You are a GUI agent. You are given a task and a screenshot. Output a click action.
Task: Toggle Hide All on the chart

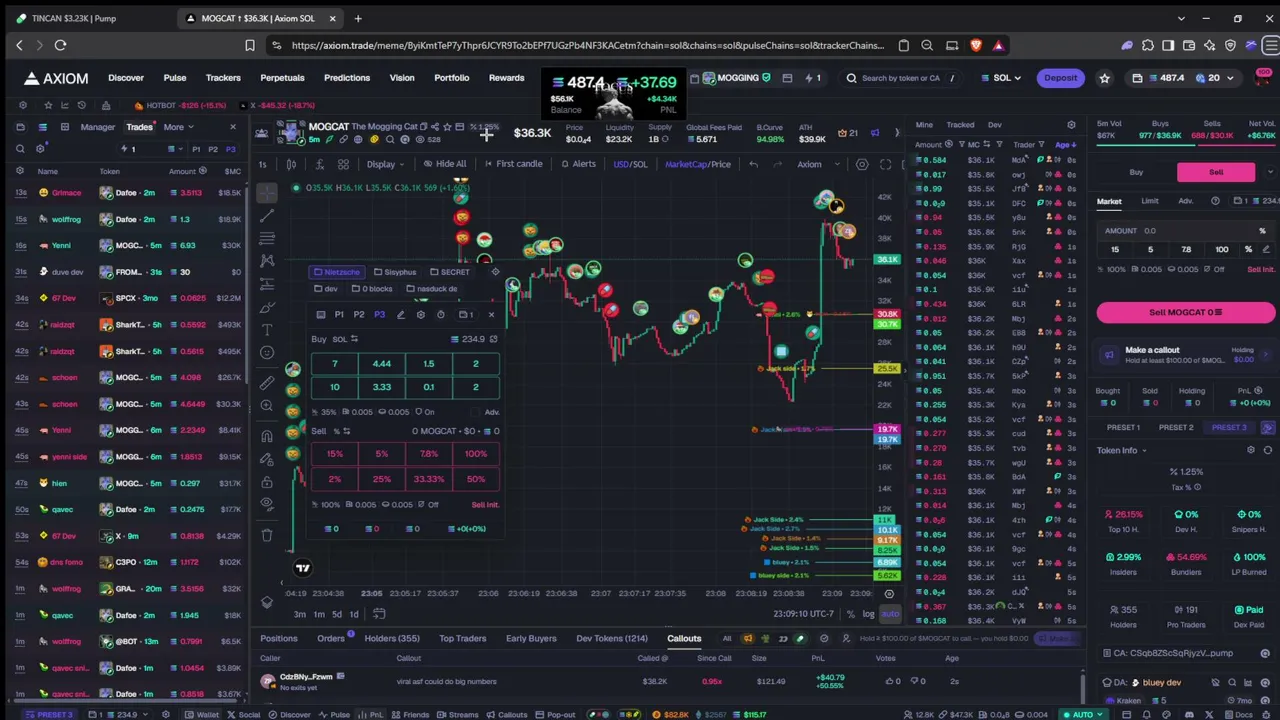coord(444,164)
